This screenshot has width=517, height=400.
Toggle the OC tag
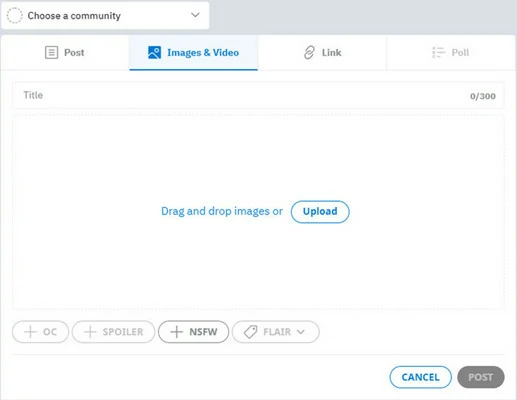[x=40, y=332]
